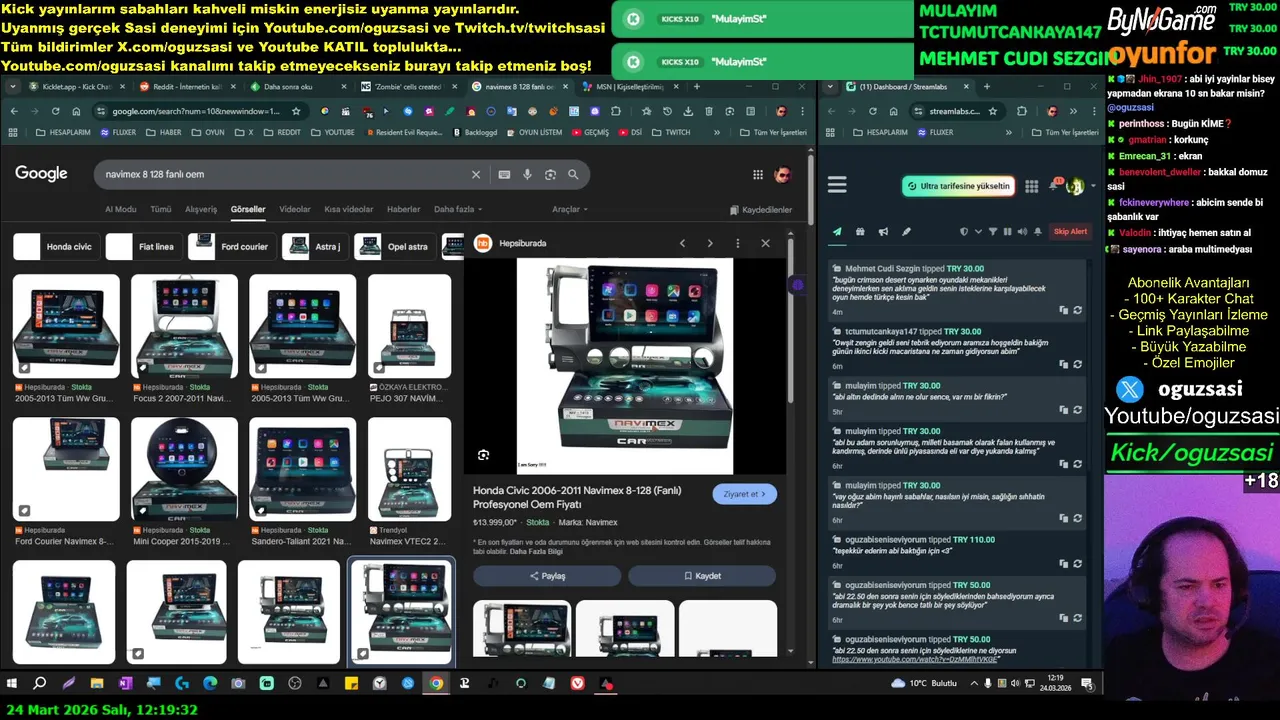The image size is (1280, 720).
Task: Toggle the bell icon next to Skip Alert
Action: tap(1037, 231)
